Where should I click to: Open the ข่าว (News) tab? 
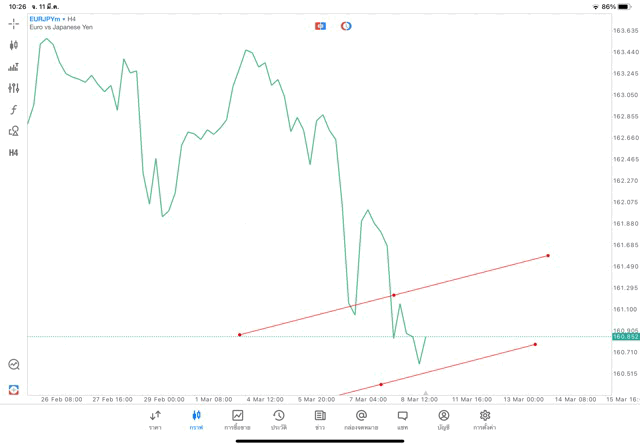(320, 419)
